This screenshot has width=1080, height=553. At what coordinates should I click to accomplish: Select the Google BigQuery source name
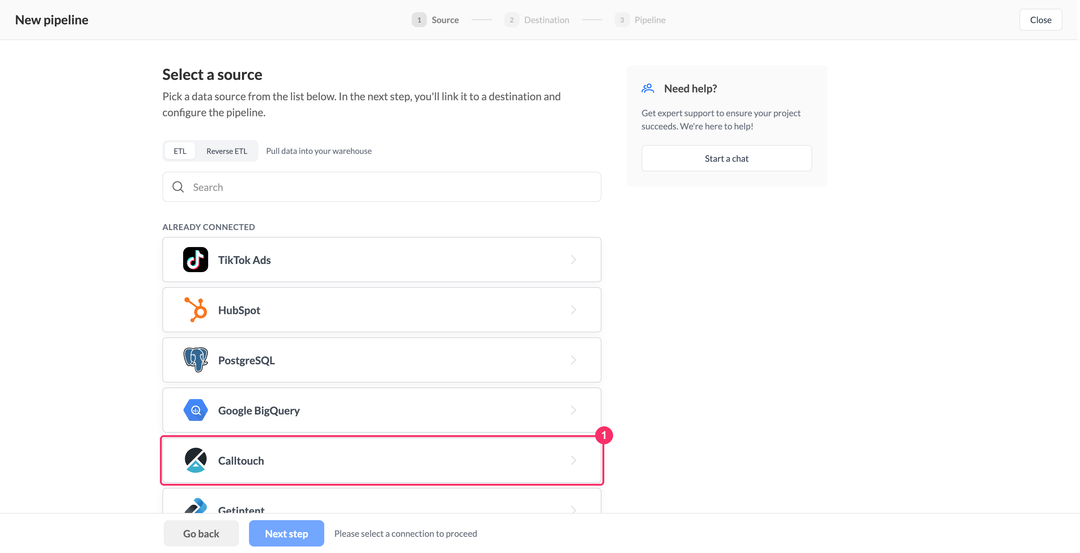point(259,410)
